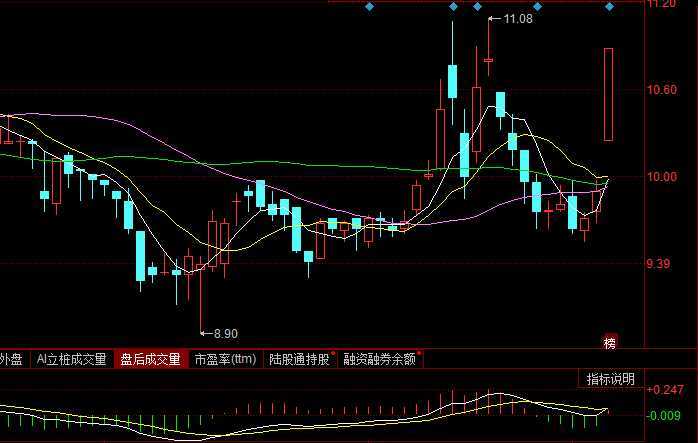
Task: Open the 融资融券余额 tab
Action: tap(380, 359)
